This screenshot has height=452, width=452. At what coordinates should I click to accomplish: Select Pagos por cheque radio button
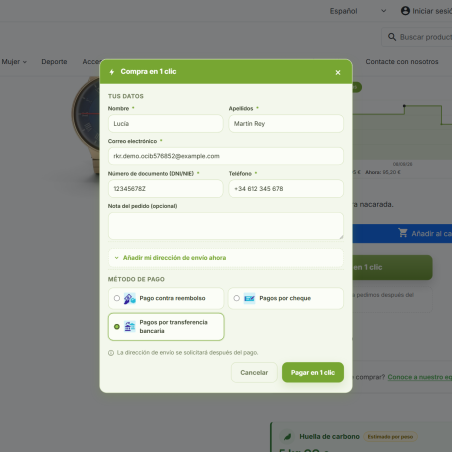[x=236, y=298]
